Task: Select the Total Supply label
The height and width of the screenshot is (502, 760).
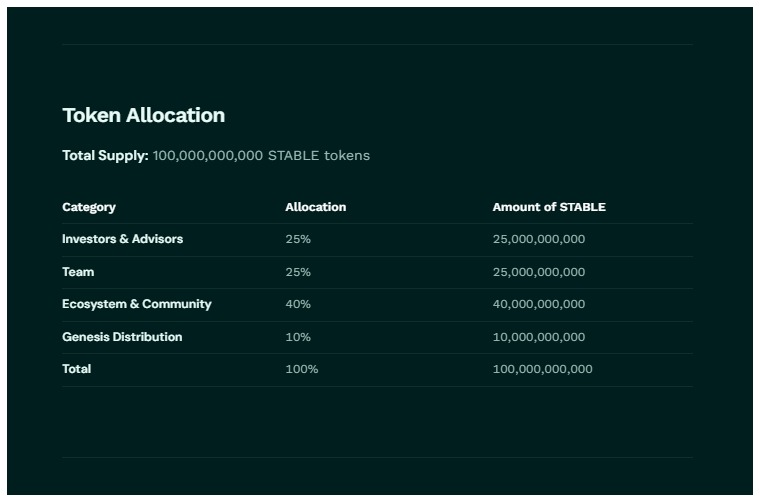Action: coord(105,155)
